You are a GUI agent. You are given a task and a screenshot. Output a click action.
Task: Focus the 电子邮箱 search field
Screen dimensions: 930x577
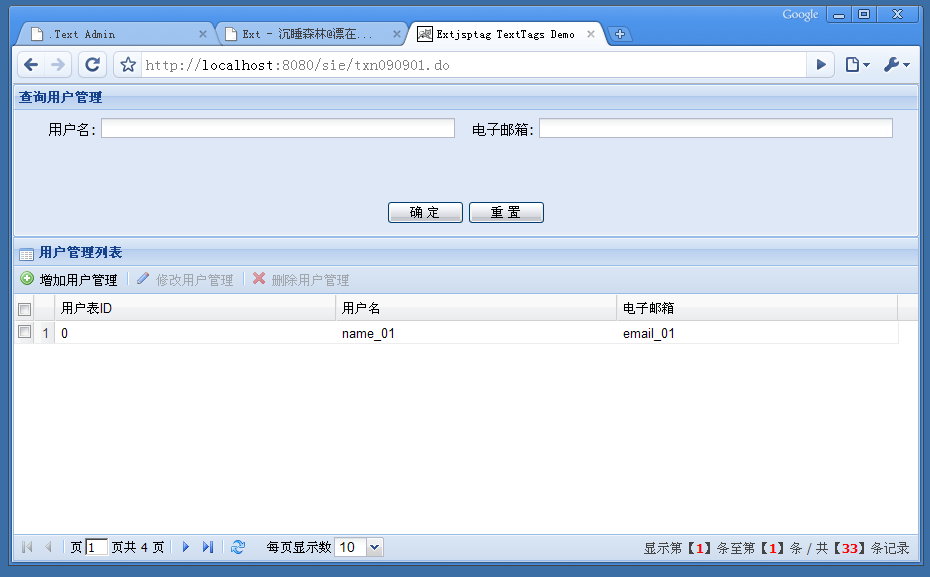[716, 128]
